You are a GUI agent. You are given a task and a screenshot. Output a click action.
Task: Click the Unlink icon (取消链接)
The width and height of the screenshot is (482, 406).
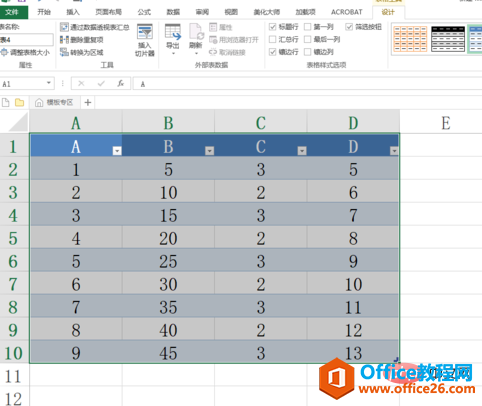click(213, 52)
